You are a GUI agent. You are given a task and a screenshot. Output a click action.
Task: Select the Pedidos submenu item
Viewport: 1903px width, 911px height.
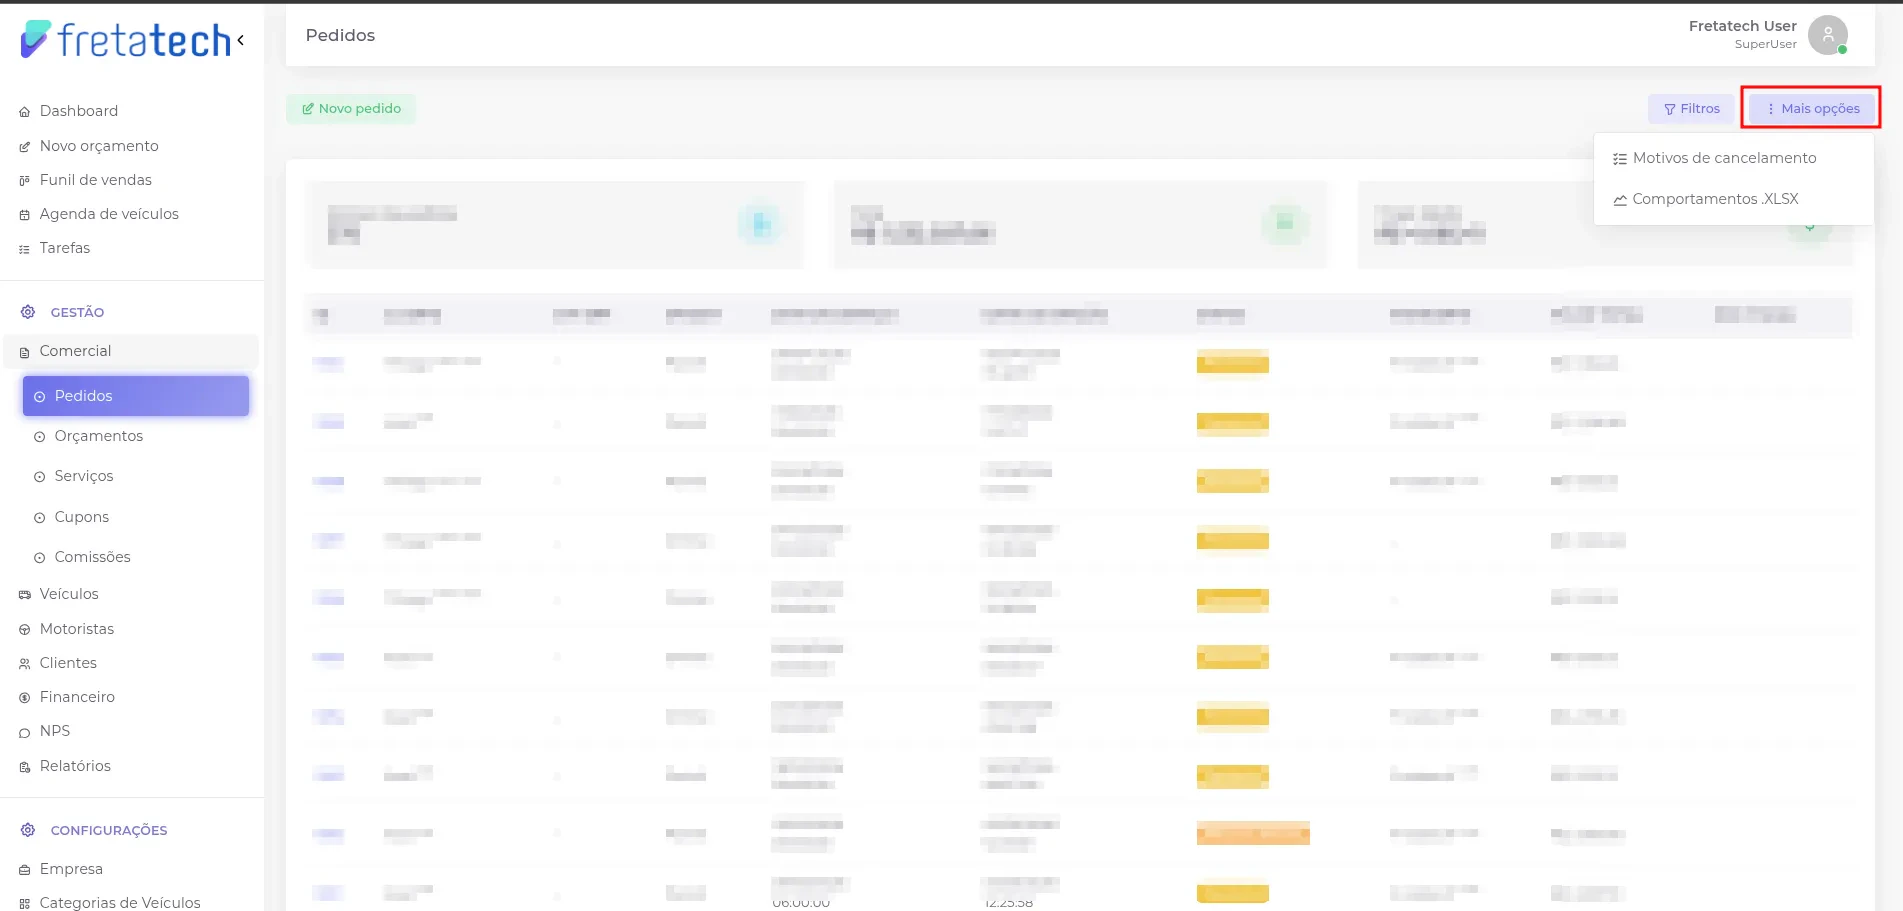click(x=136, y=396)
